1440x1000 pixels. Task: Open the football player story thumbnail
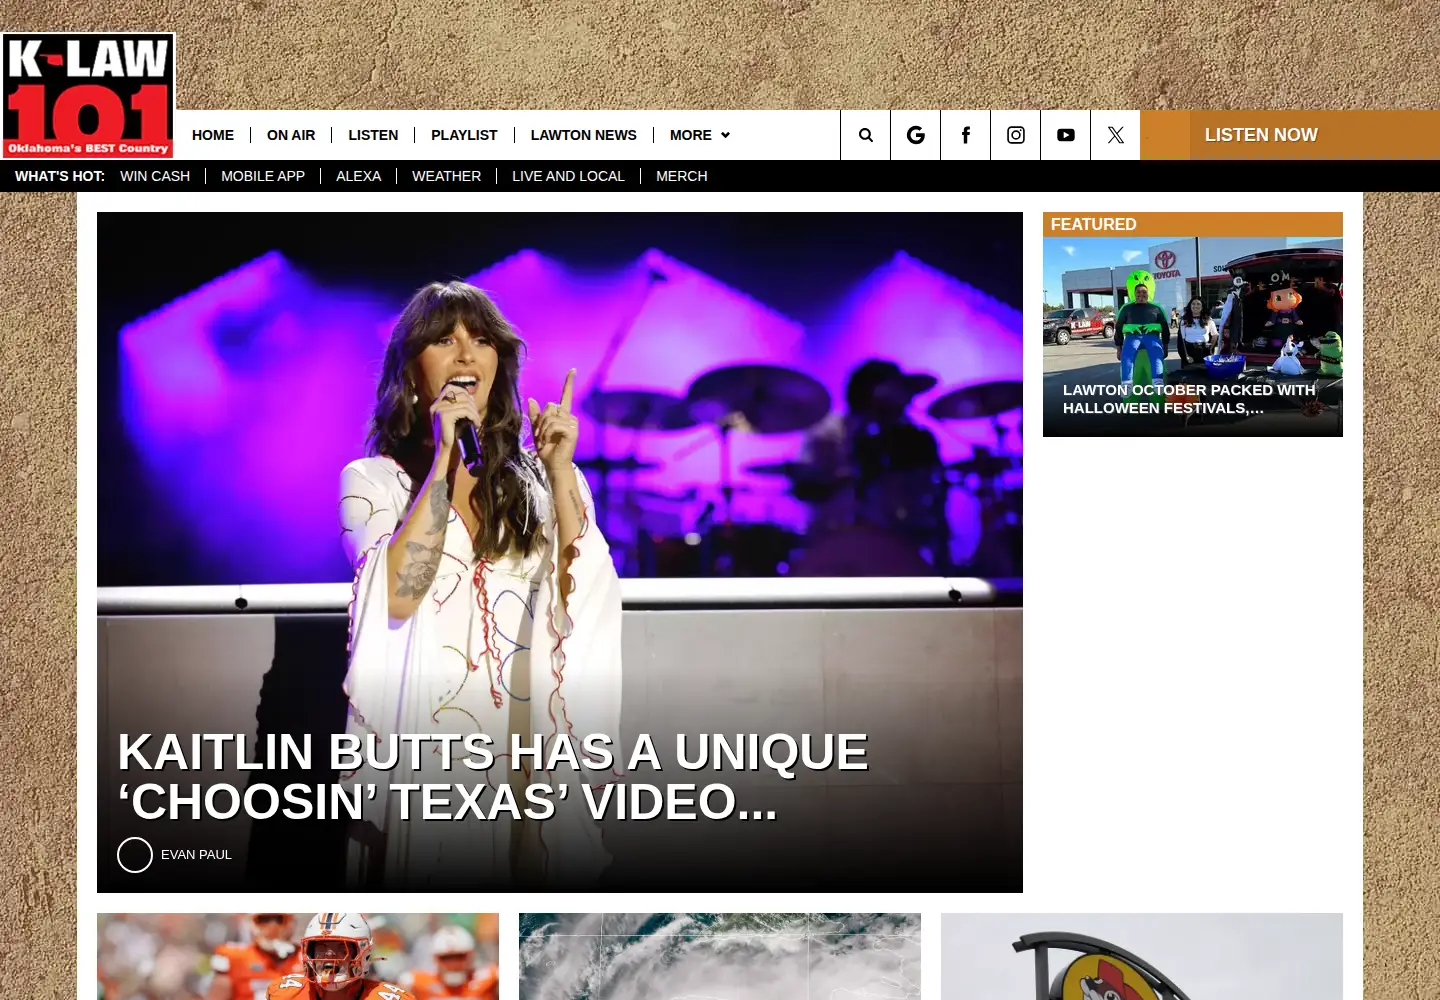point(298,956)
